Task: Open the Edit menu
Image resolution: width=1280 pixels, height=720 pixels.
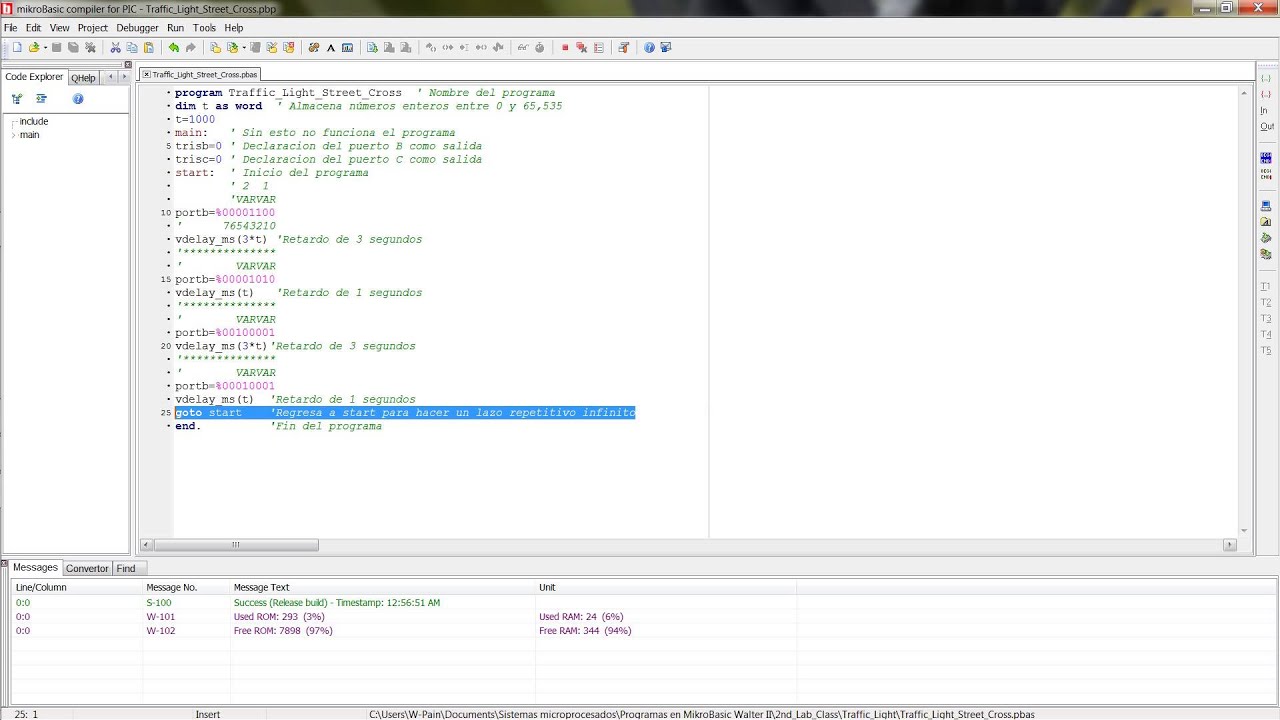Action: click(33, 28)
